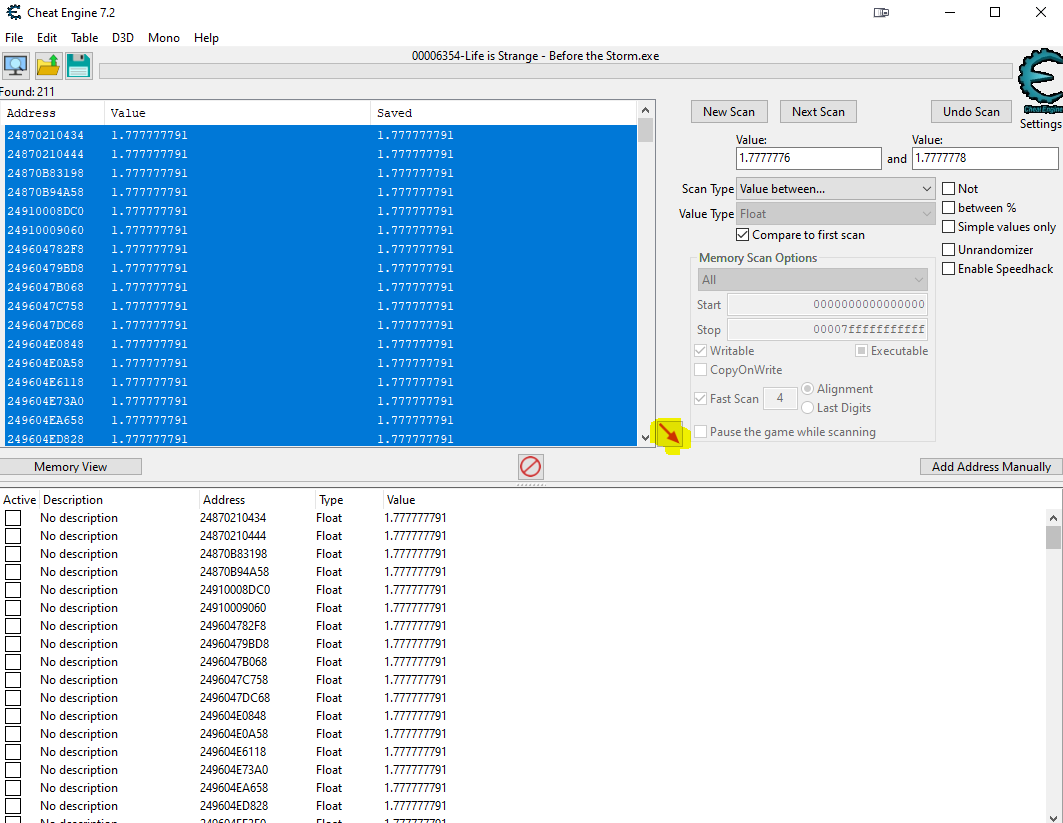1063x823 pixels.
Task: Activate checkbox for address 249604E6118 entry
Action: pos(13,752)
